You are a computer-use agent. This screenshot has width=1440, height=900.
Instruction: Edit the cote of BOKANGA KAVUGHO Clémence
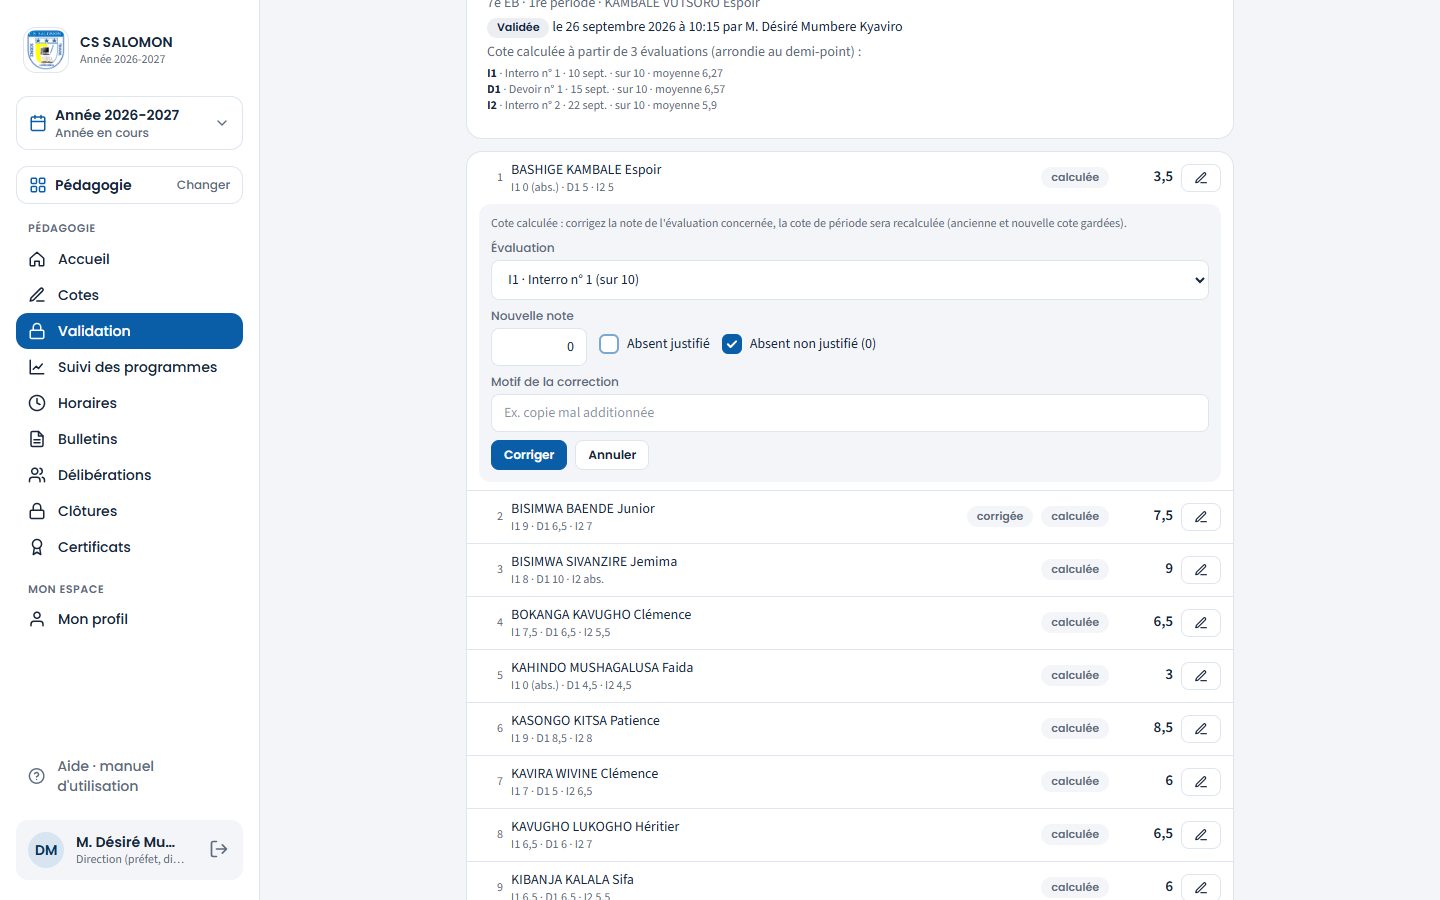tap(1201, 622)
